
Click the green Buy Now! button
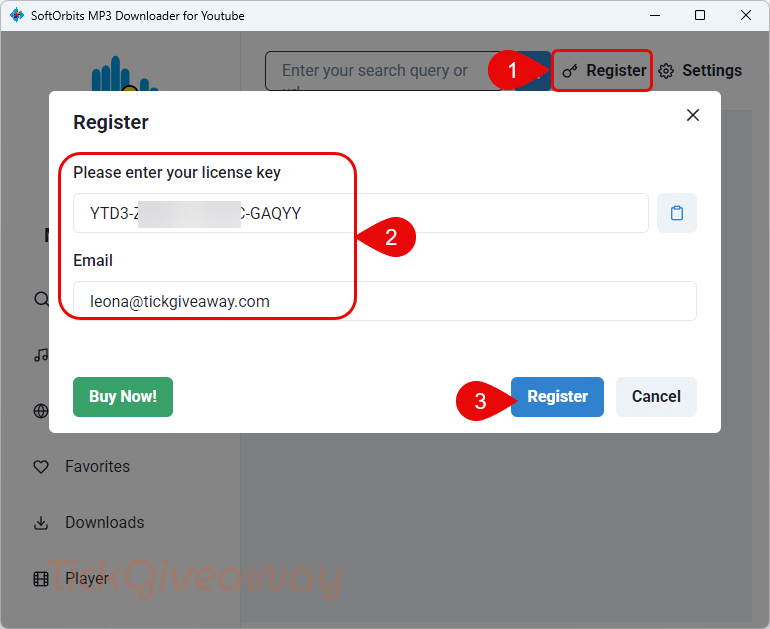pos(123,397)
